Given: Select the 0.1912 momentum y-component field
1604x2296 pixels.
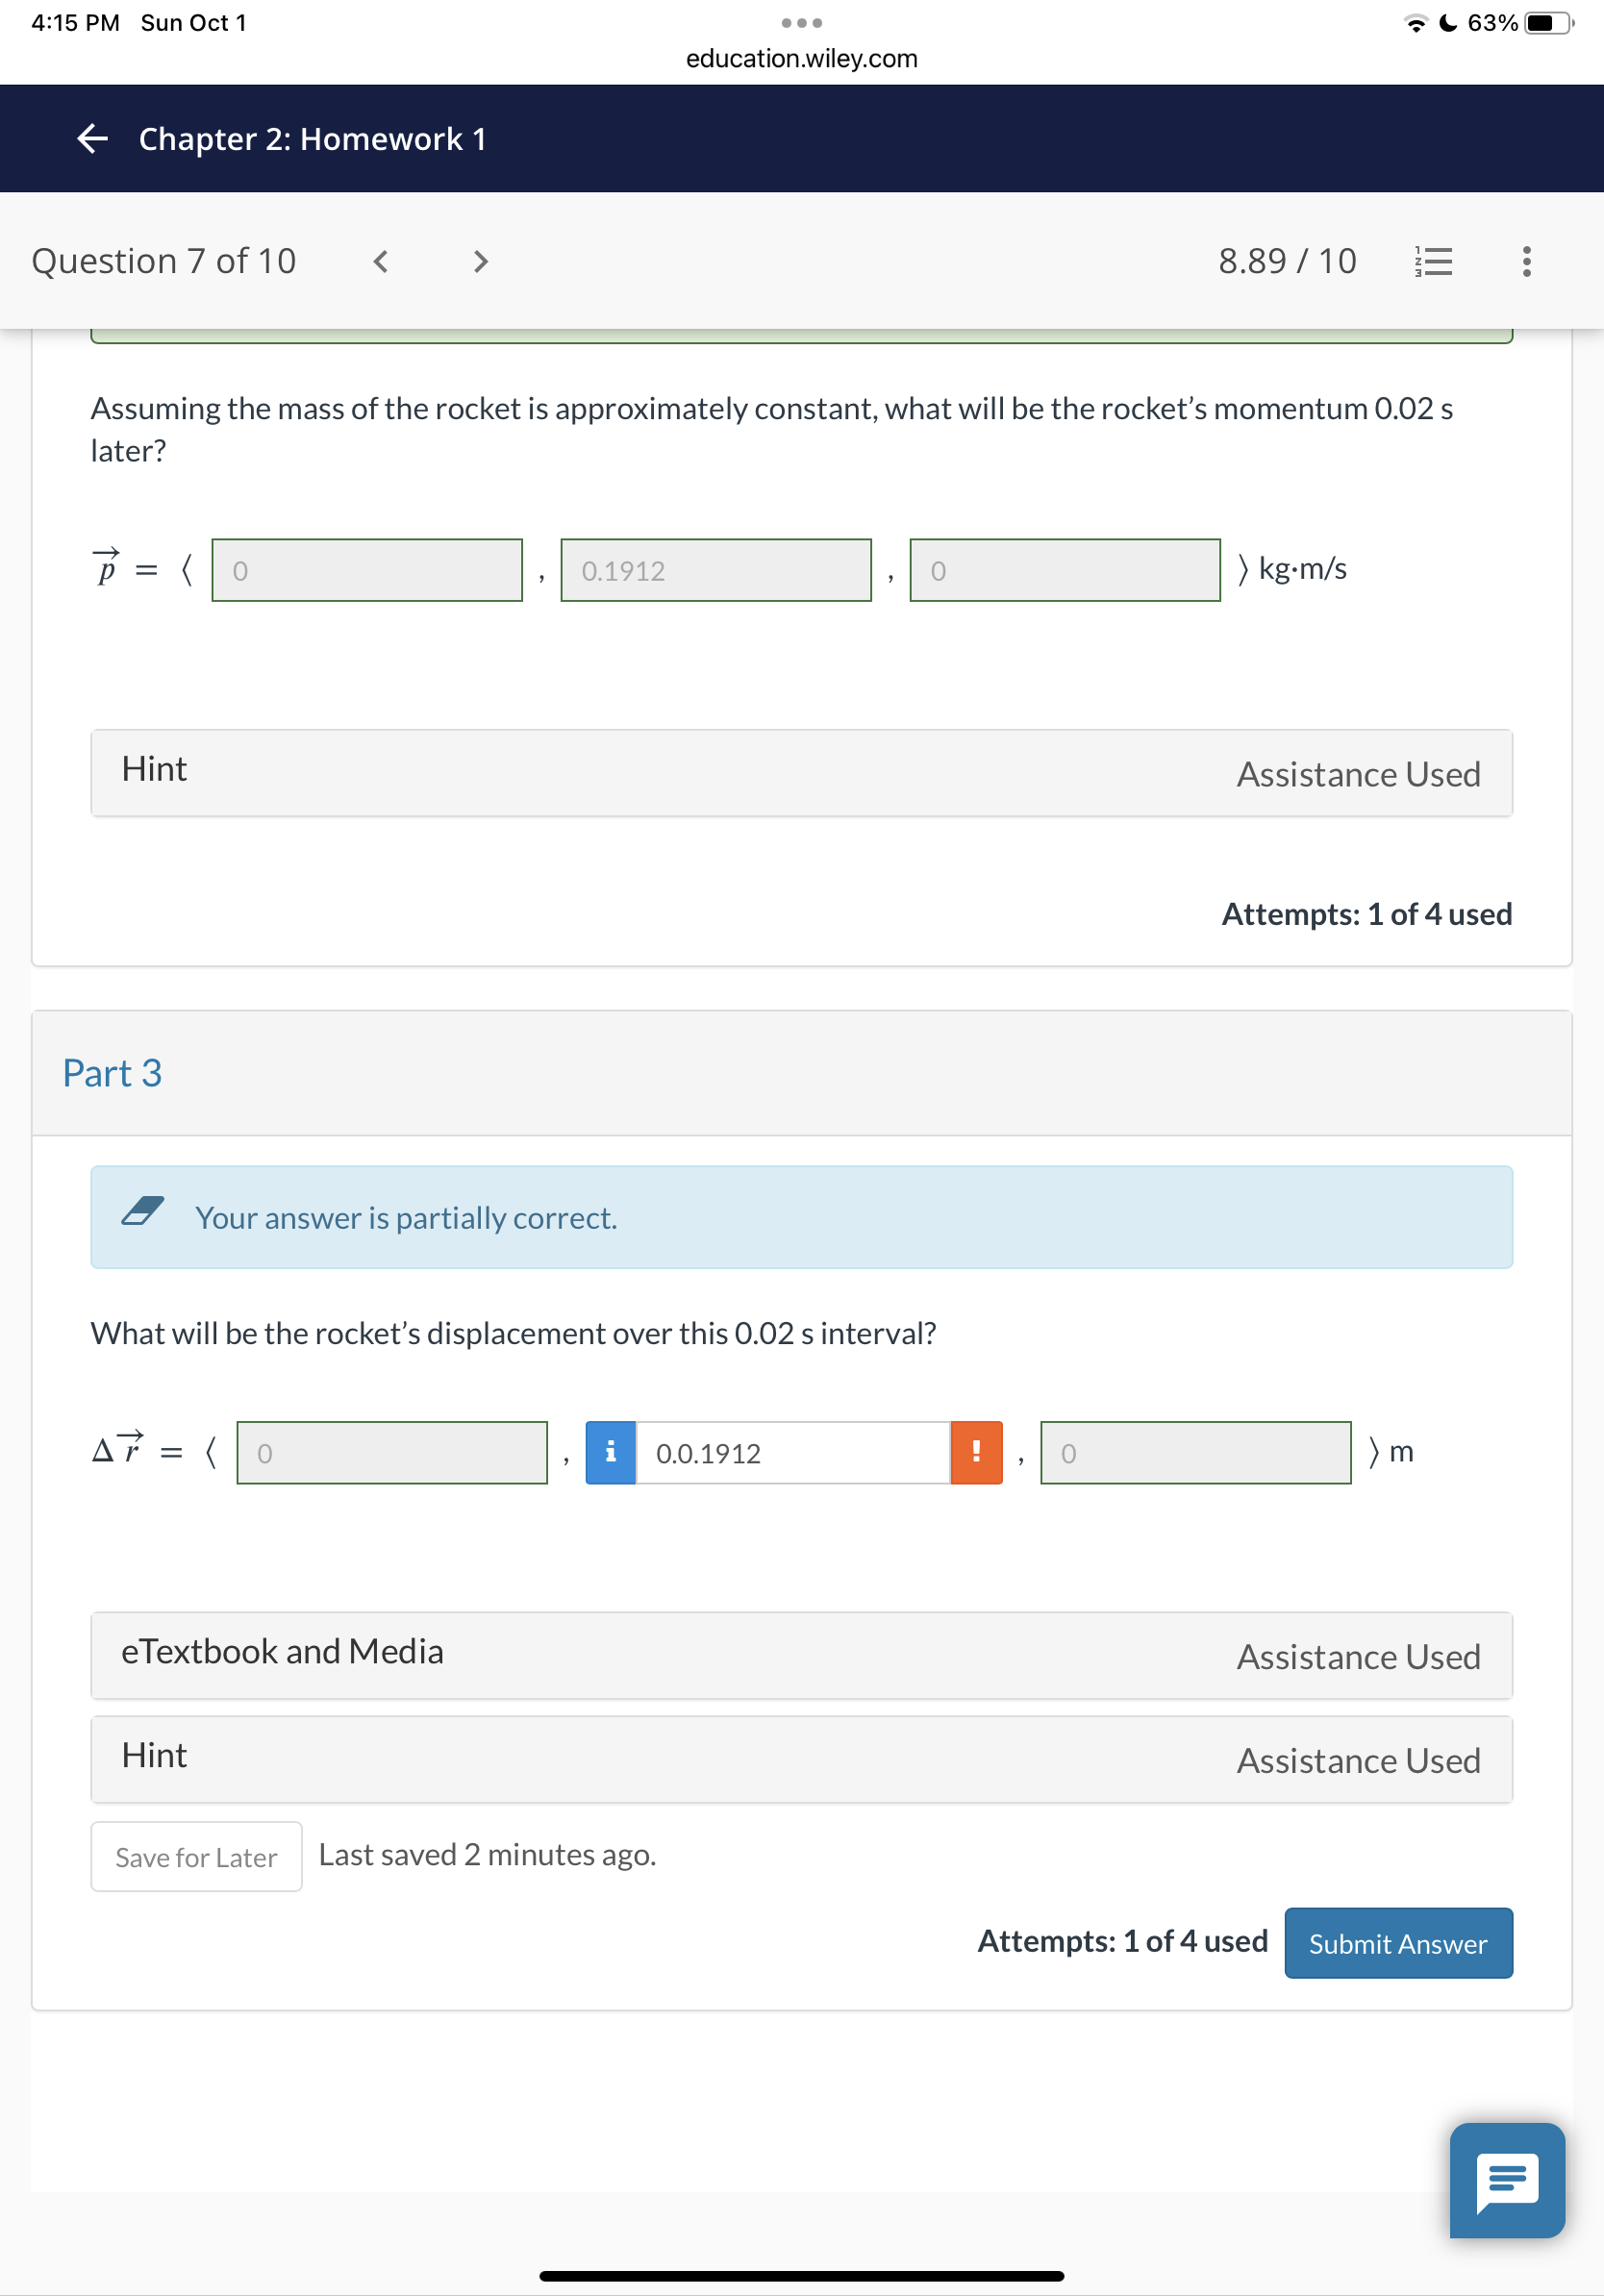Looking at the screenshot, I should (716, 570).
